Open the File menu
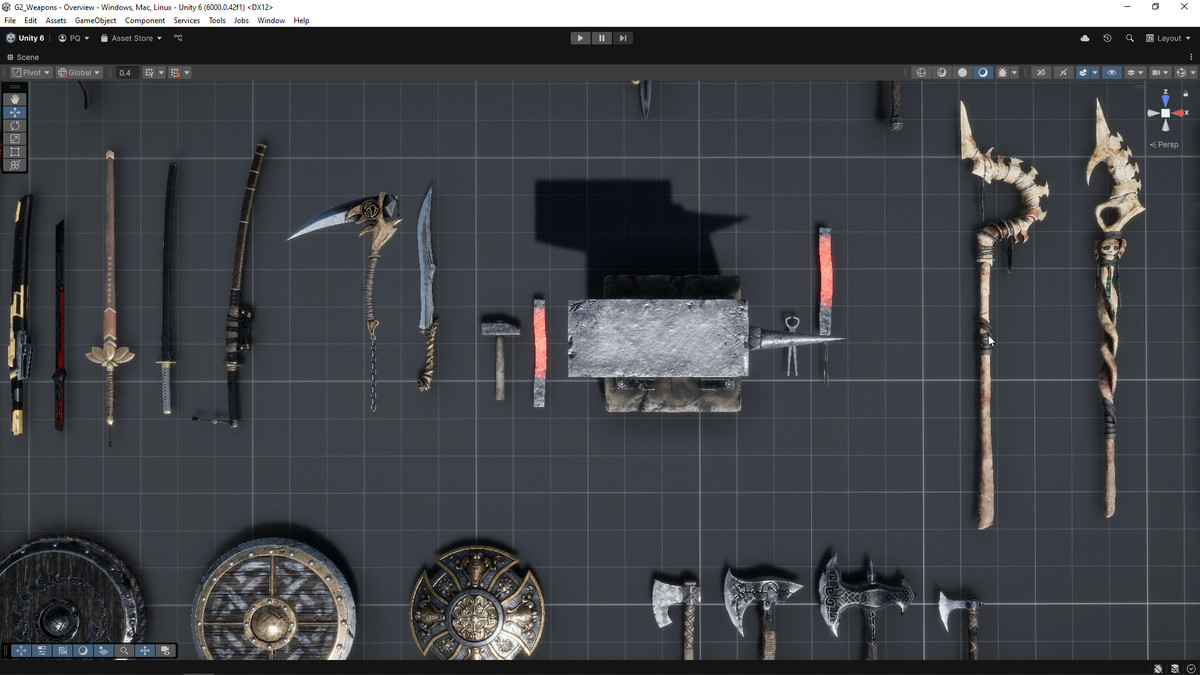Viewport: 1200px width, 675px height. [x=10, y=20]
